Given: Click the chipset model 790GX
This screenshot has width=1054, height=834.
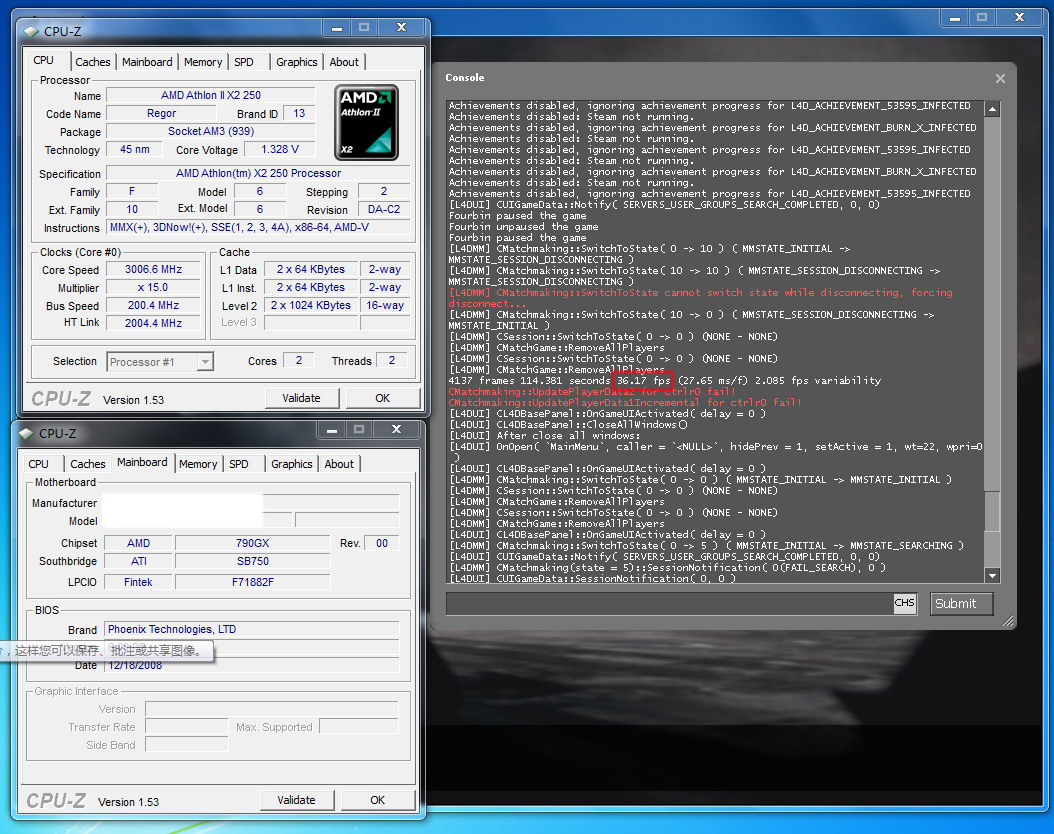Looking at the screenshot, I should point(253,543).
